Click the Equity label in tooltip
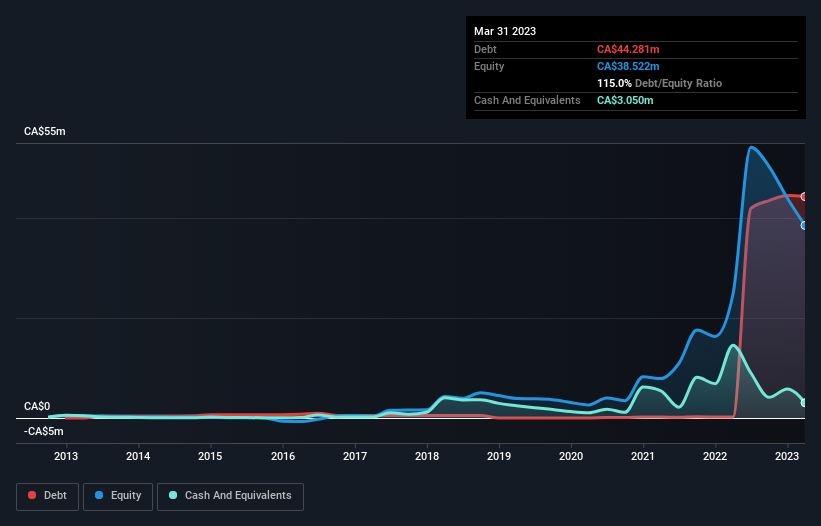 pos(489,66)
